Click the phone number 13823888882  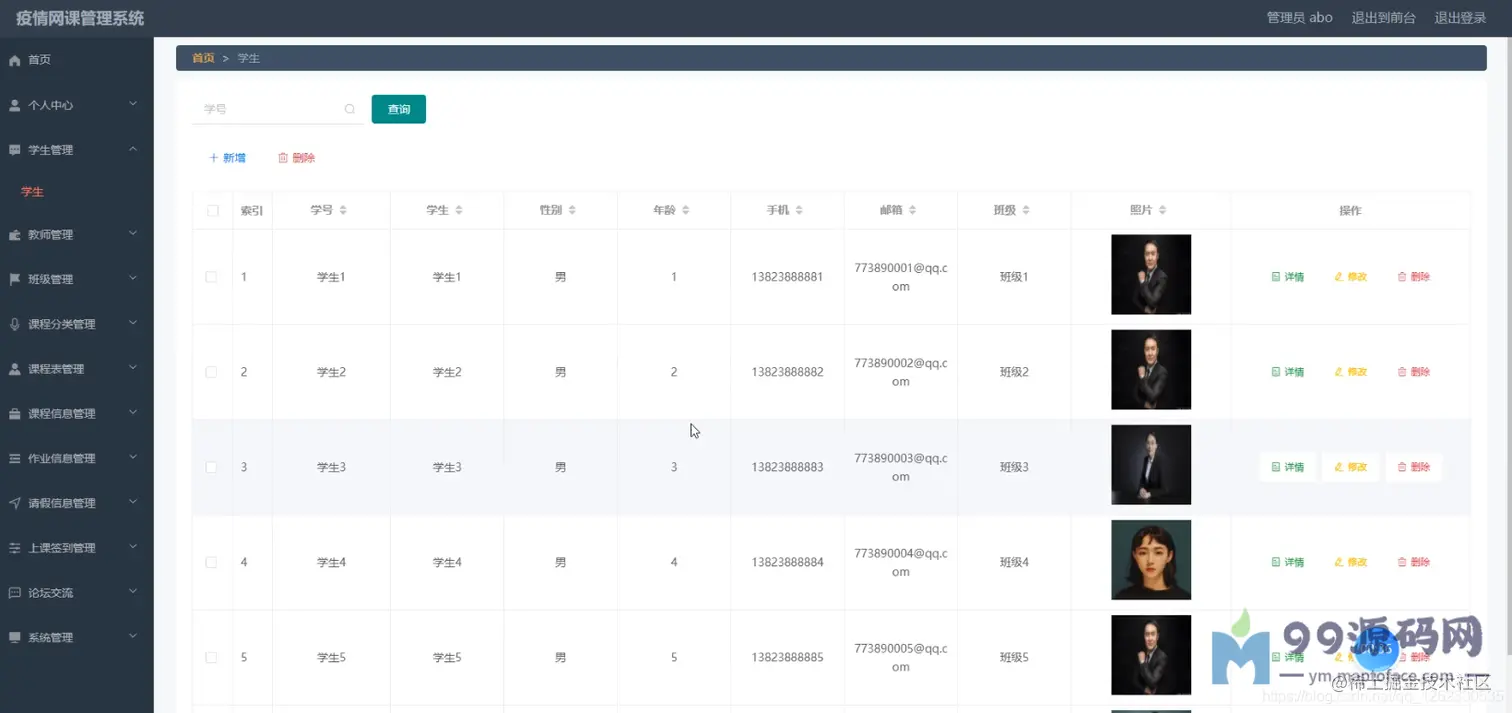point(787,372)
